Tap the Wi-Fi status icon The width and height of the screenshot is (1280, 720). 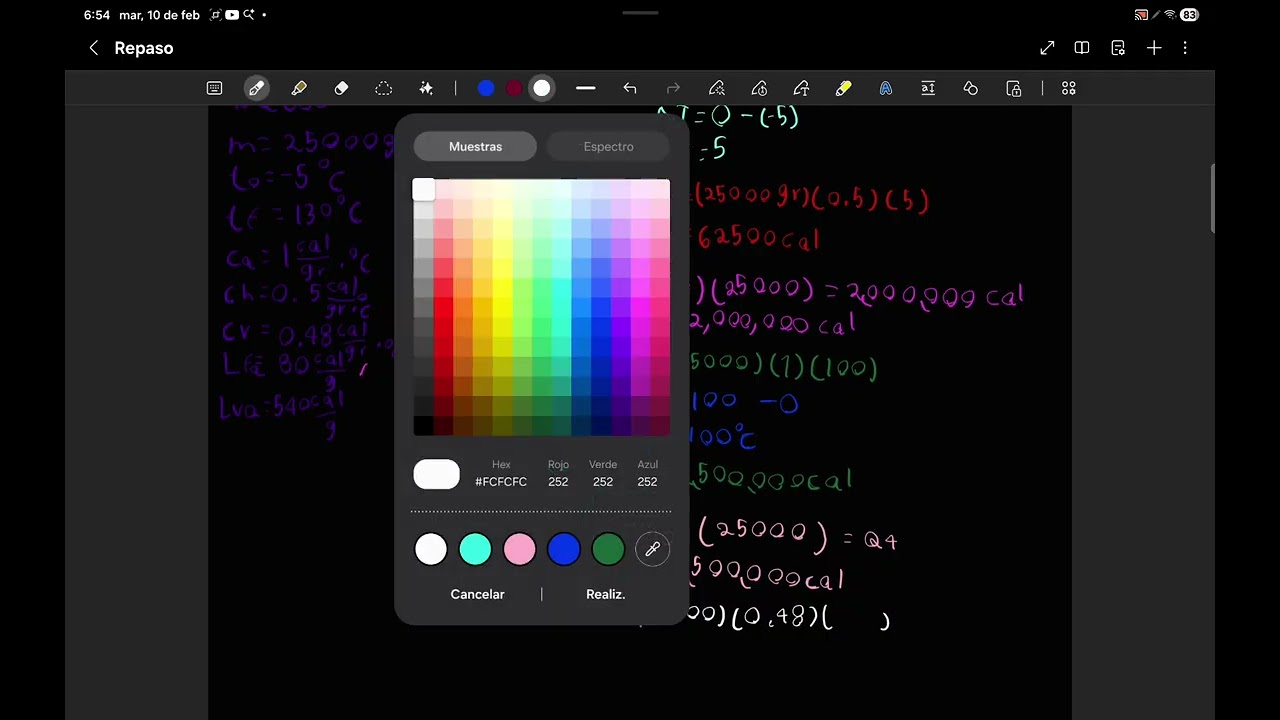1170,15
